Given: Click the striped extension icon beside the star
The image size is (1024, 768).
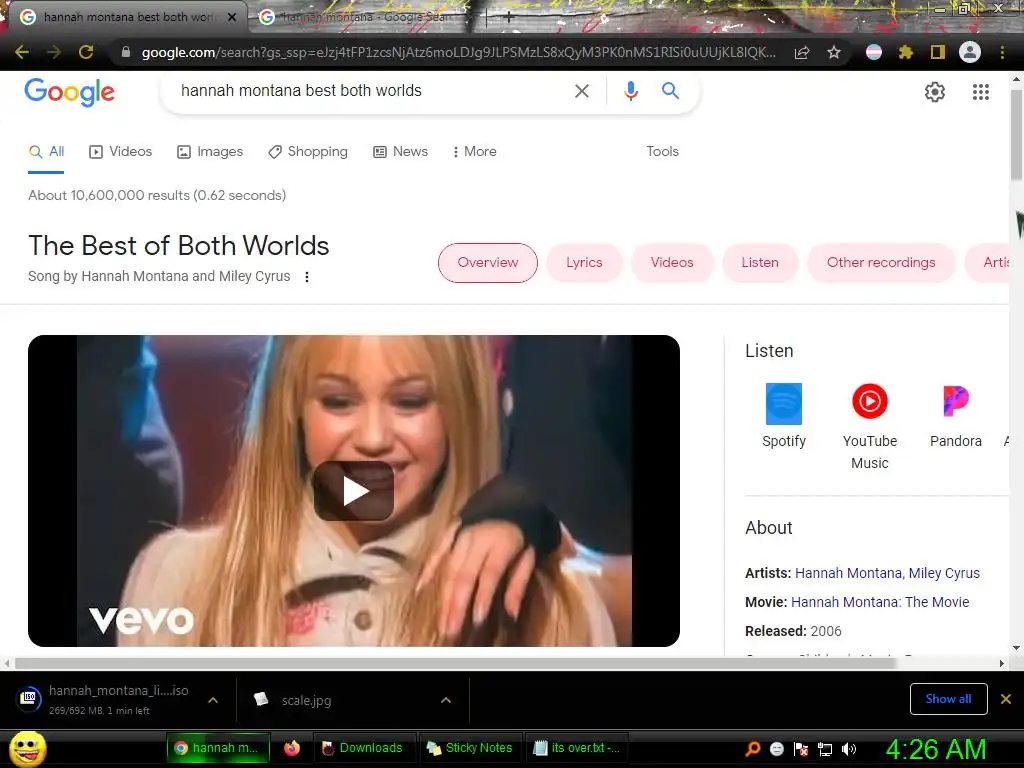Looking at the screenshot, I should click(874, 52).
